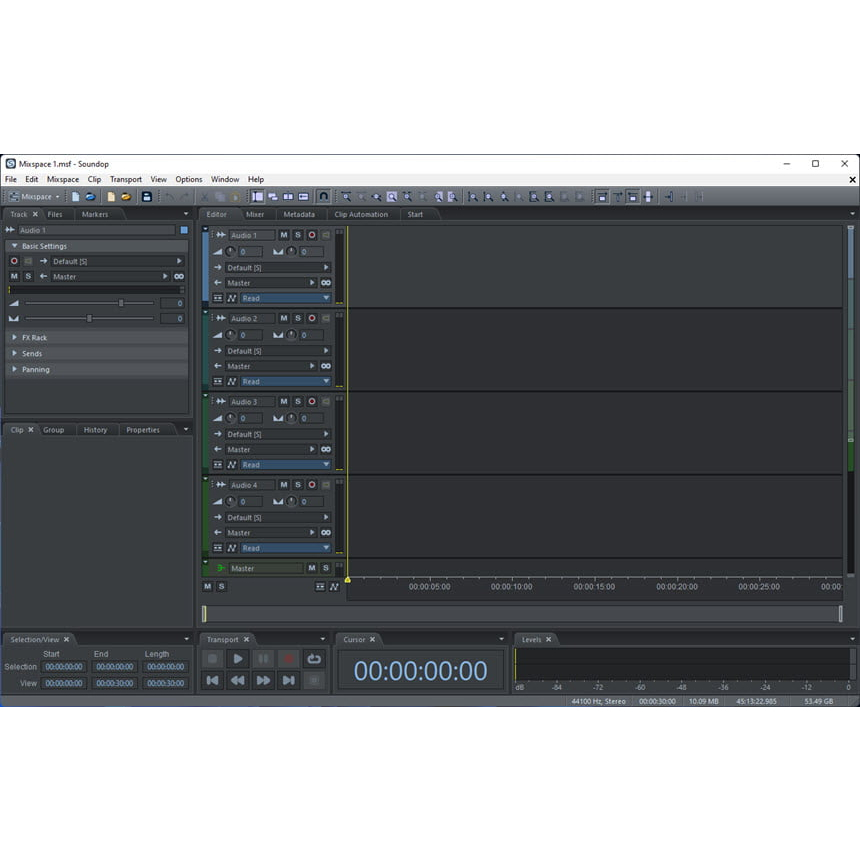Collapse the Basic Settings section
Viewport: 860px width, 860px height.
point(44,246)
